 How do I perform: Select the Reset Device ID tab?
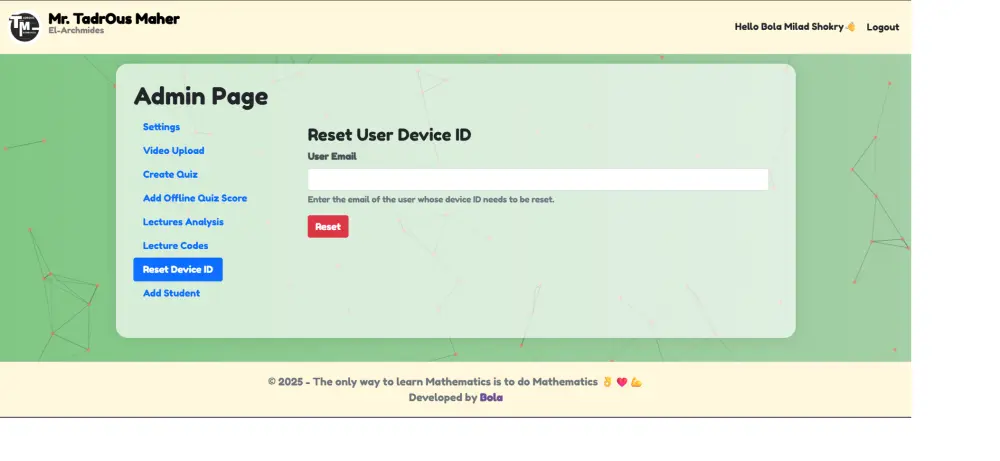pyautogui.click(x=178, y=269)
